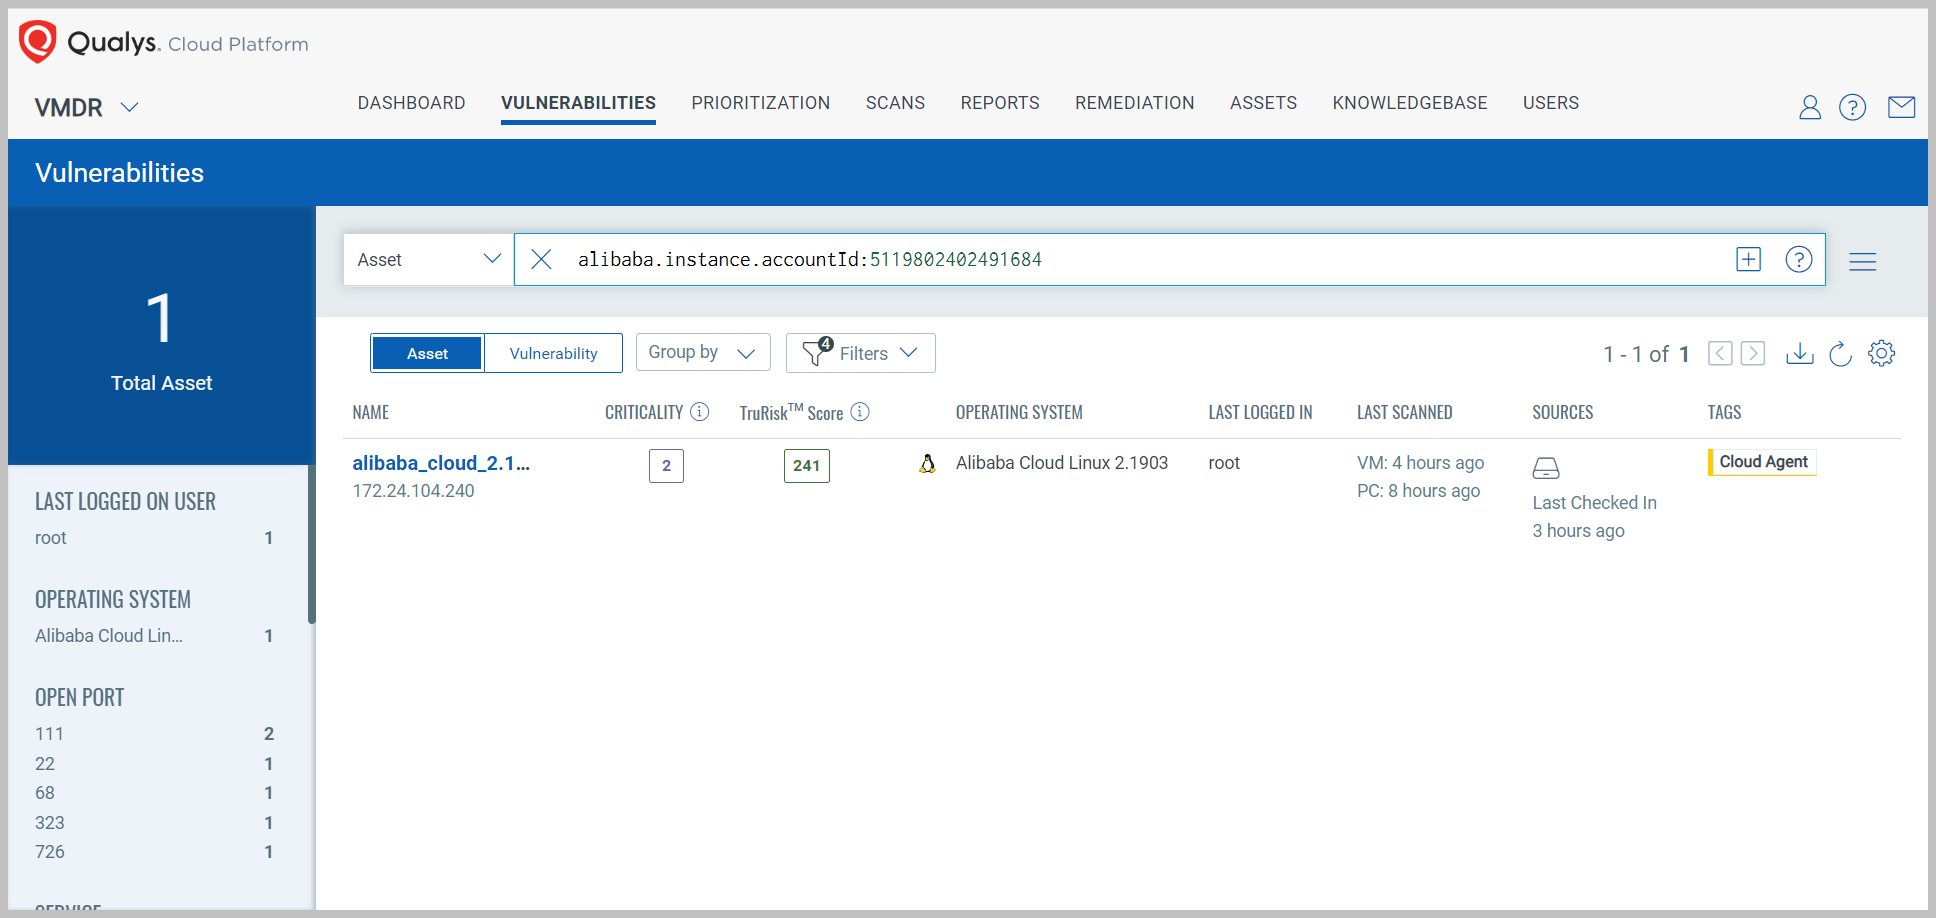1936x918 pixels.
Task: Click the agent source drive icon
Action: 1546,468
